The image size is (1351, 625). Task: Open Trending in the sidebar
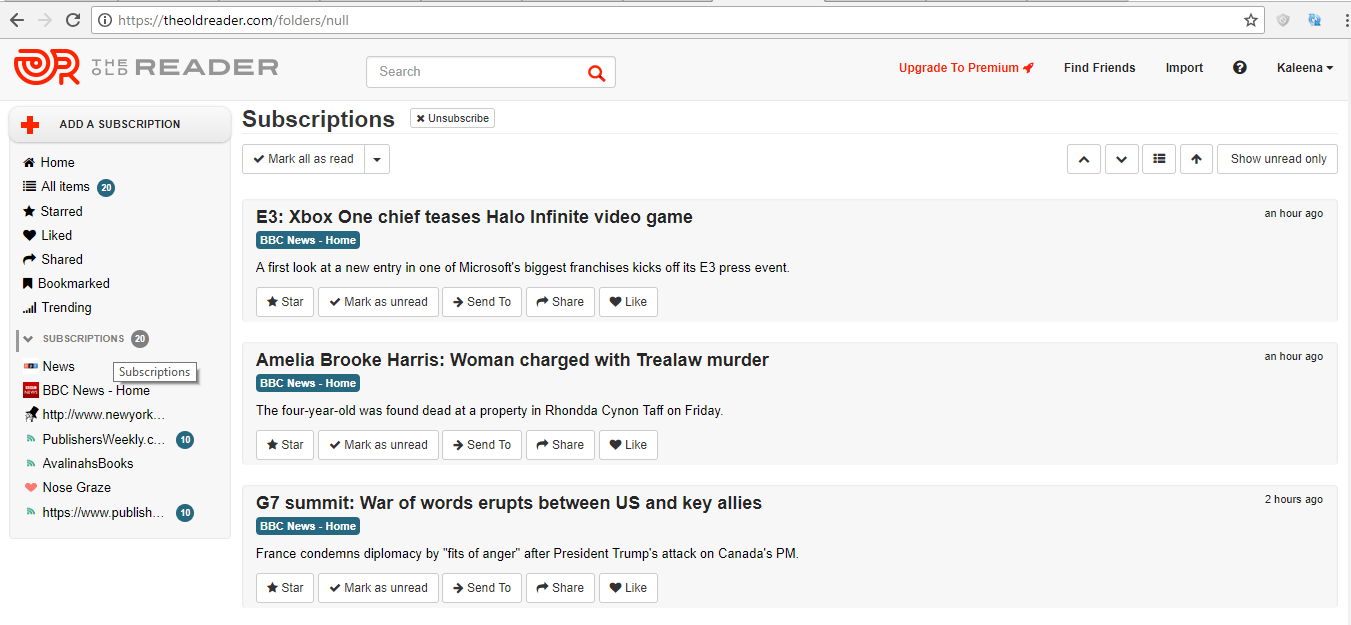point(57,307)
